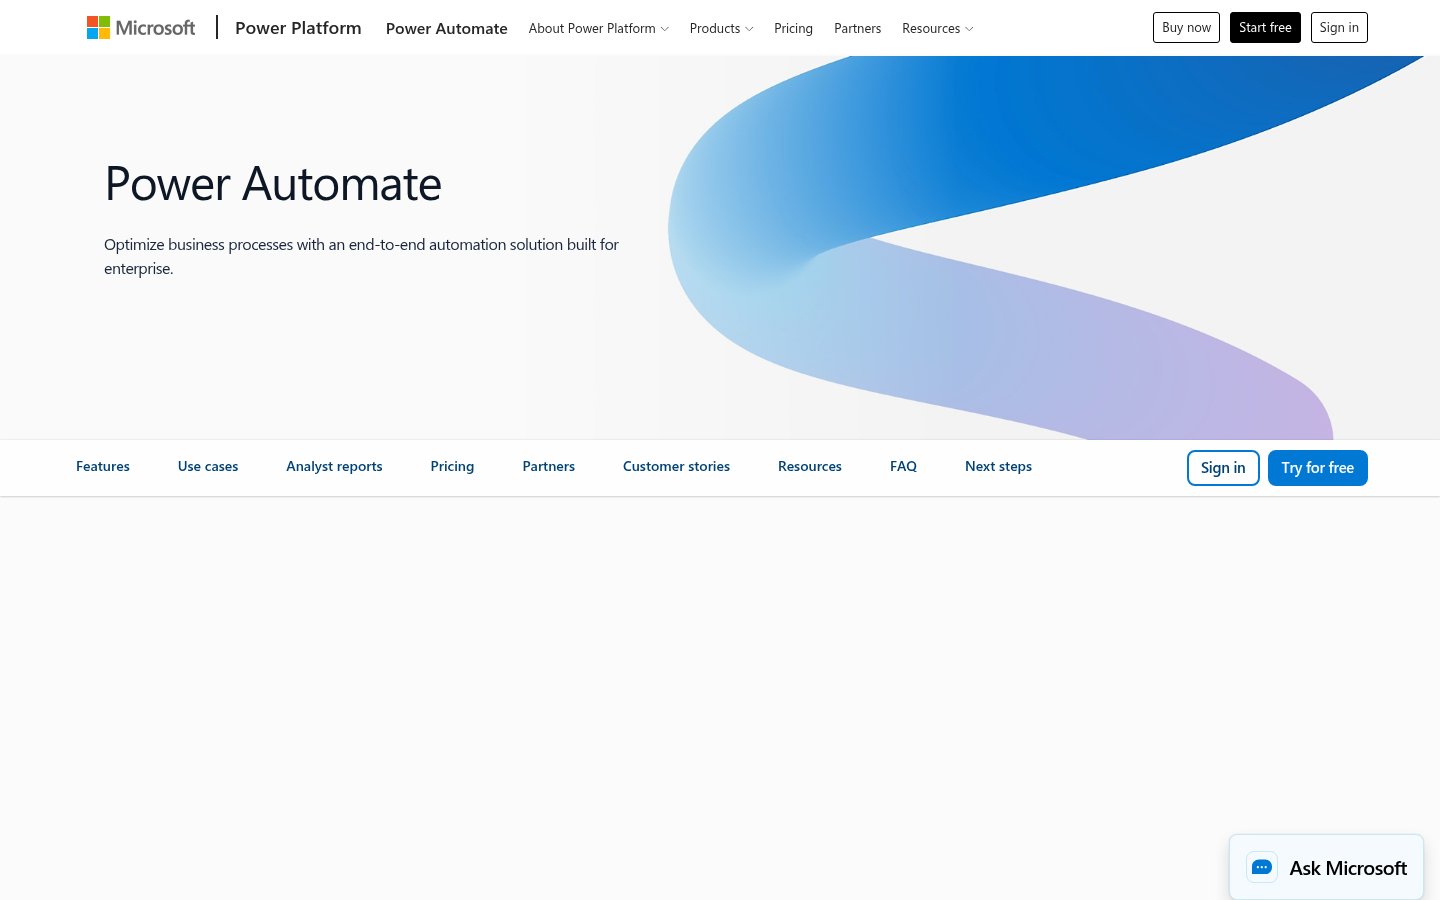Jump to the Features section
This screenshot has width=1440, height=900.
(x=103, y=466)
